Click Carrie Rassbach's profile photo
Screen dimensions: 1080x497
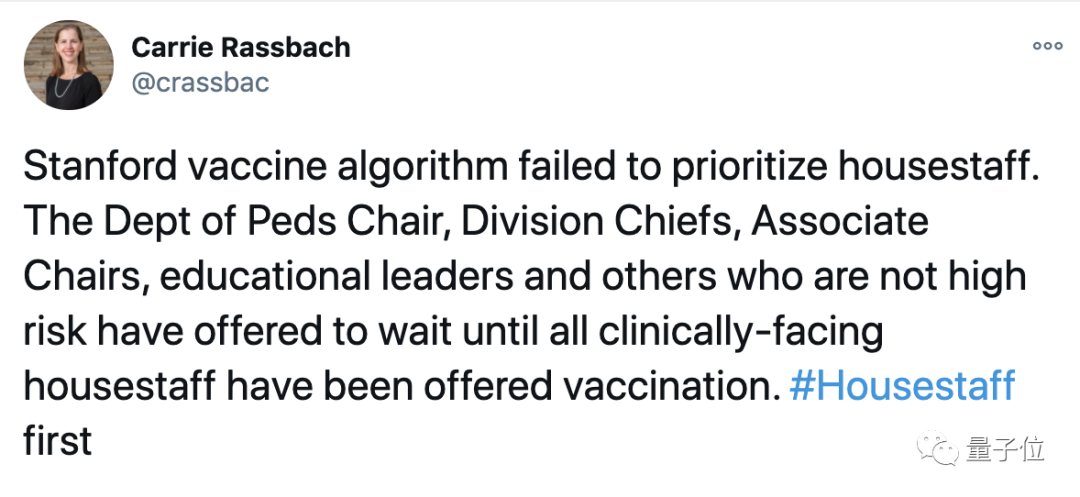click(69, 65)
